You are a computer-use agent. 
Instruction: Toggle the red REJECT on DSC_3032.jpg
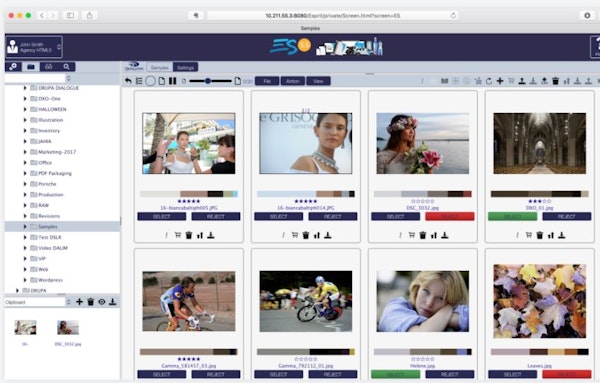pos(450,217)
